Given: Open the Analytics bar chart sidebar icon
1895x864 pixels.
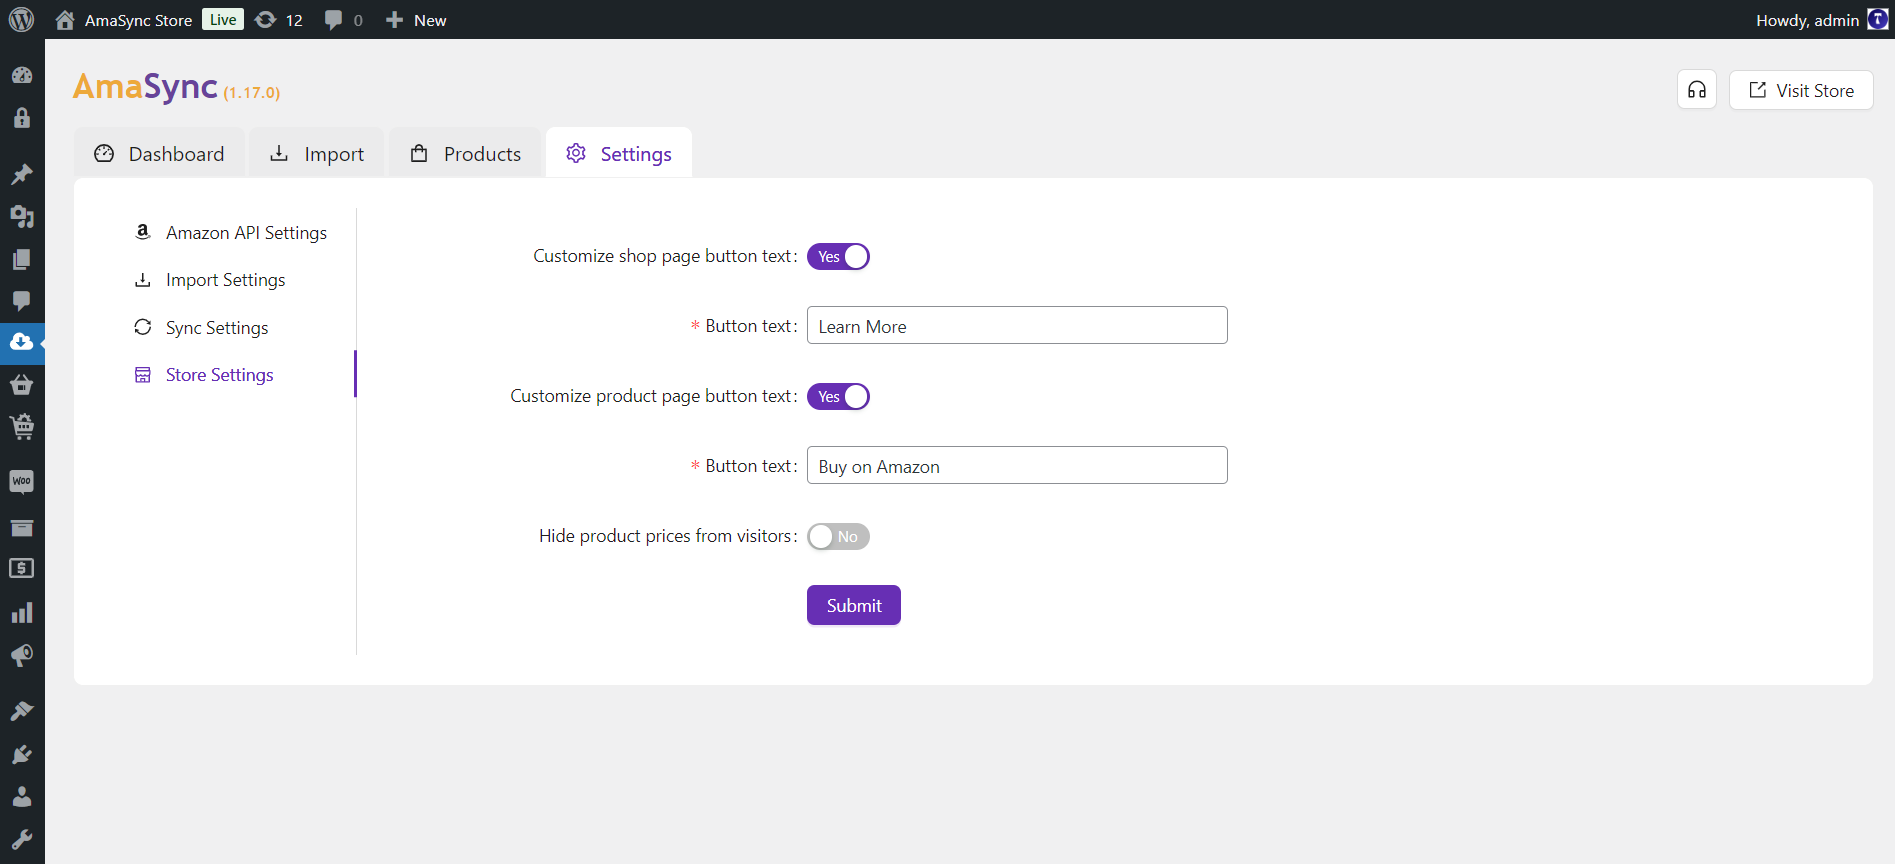Looking at the screenshot, I should (22, 612).
